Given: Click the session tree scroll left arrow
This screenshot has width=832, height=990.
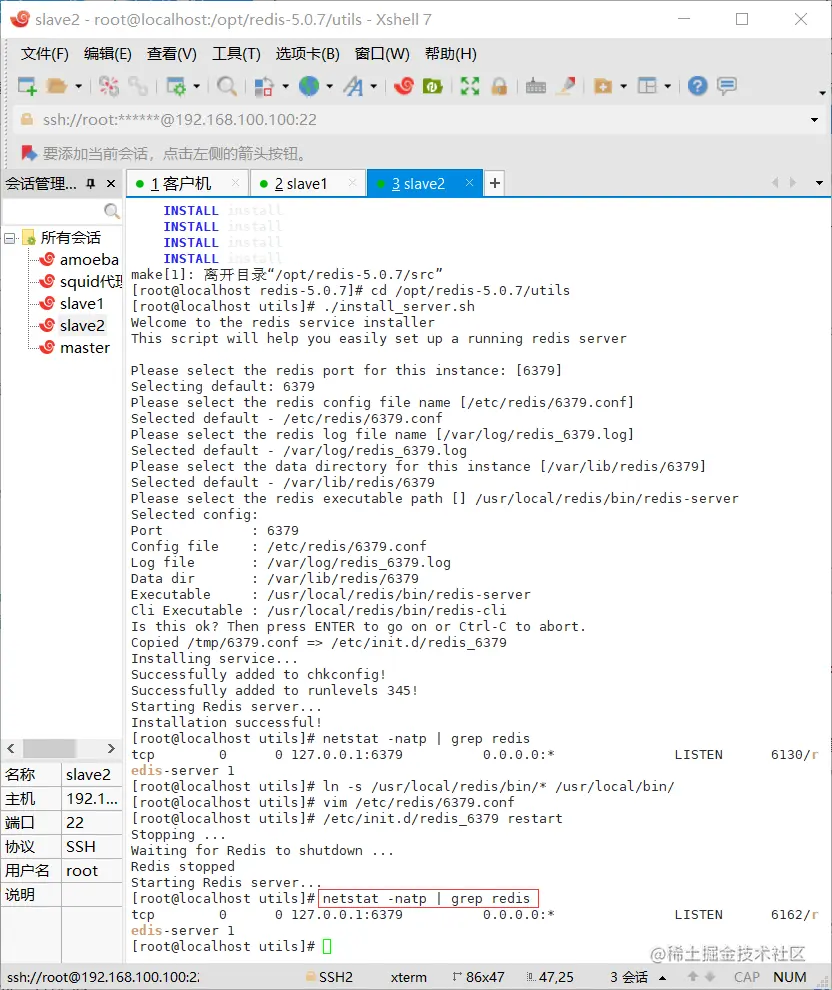Looking at the screenshot, I should pos(11,748).
